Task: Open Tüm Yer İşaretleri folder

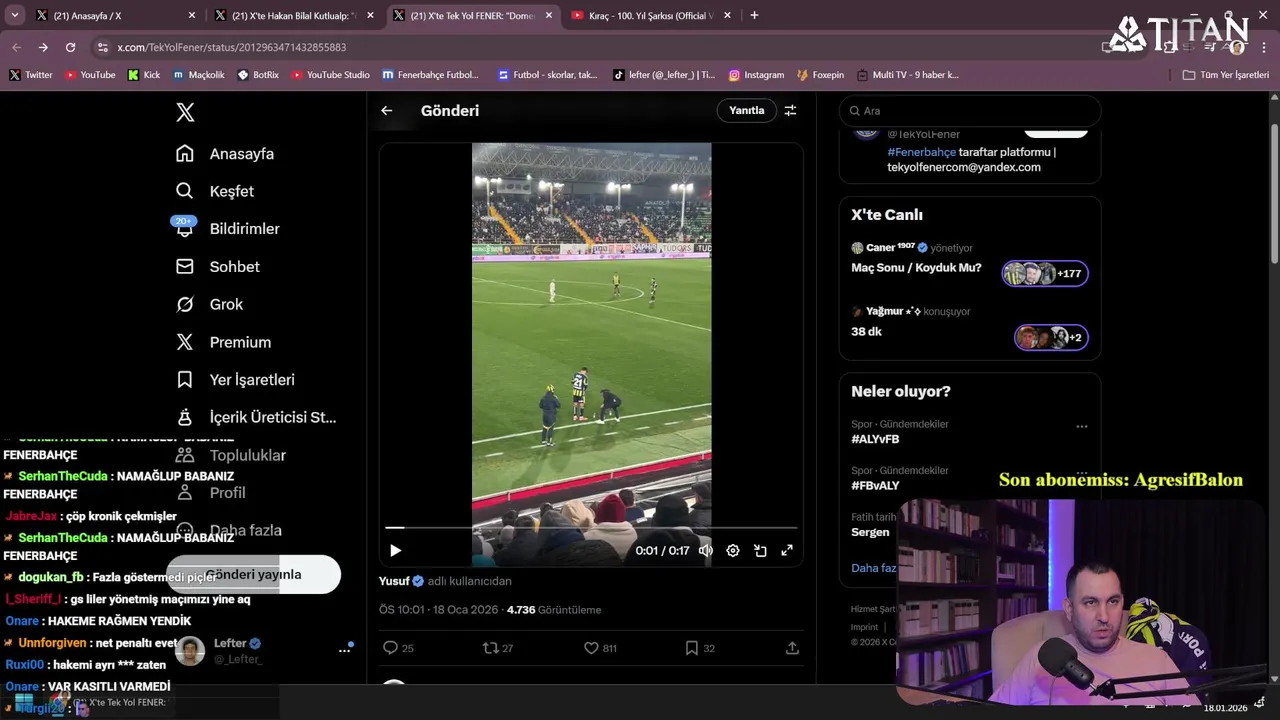Action: [1226, 75]
